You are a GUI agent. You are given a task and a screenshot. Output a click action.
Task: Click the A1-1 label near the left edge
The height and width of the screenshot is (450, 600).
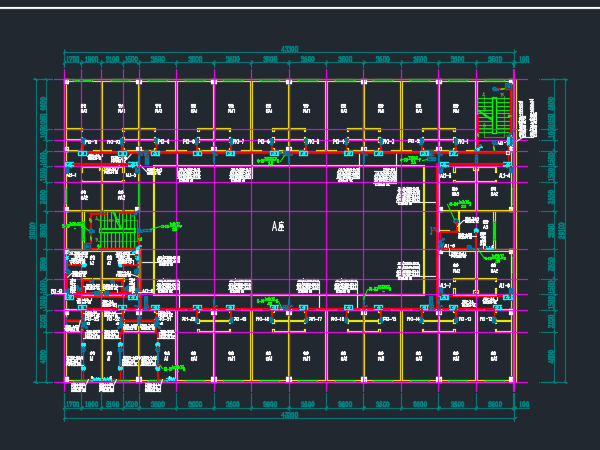tap(72, 175)
